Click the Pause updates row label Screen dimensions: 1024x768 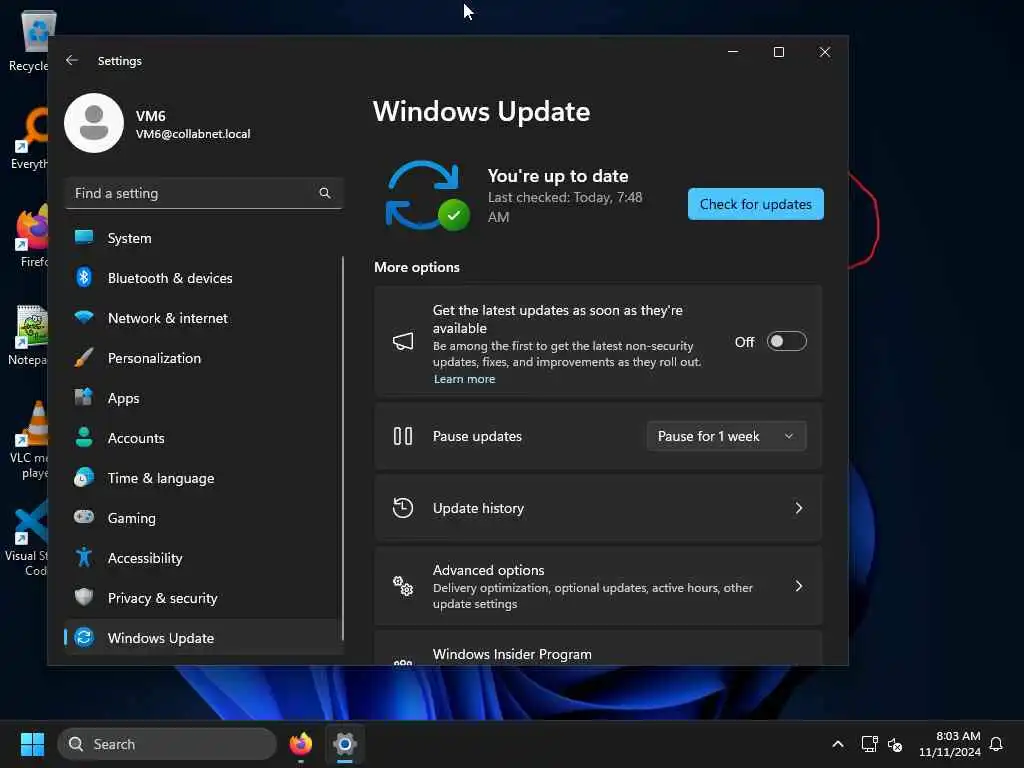[477, 436]
